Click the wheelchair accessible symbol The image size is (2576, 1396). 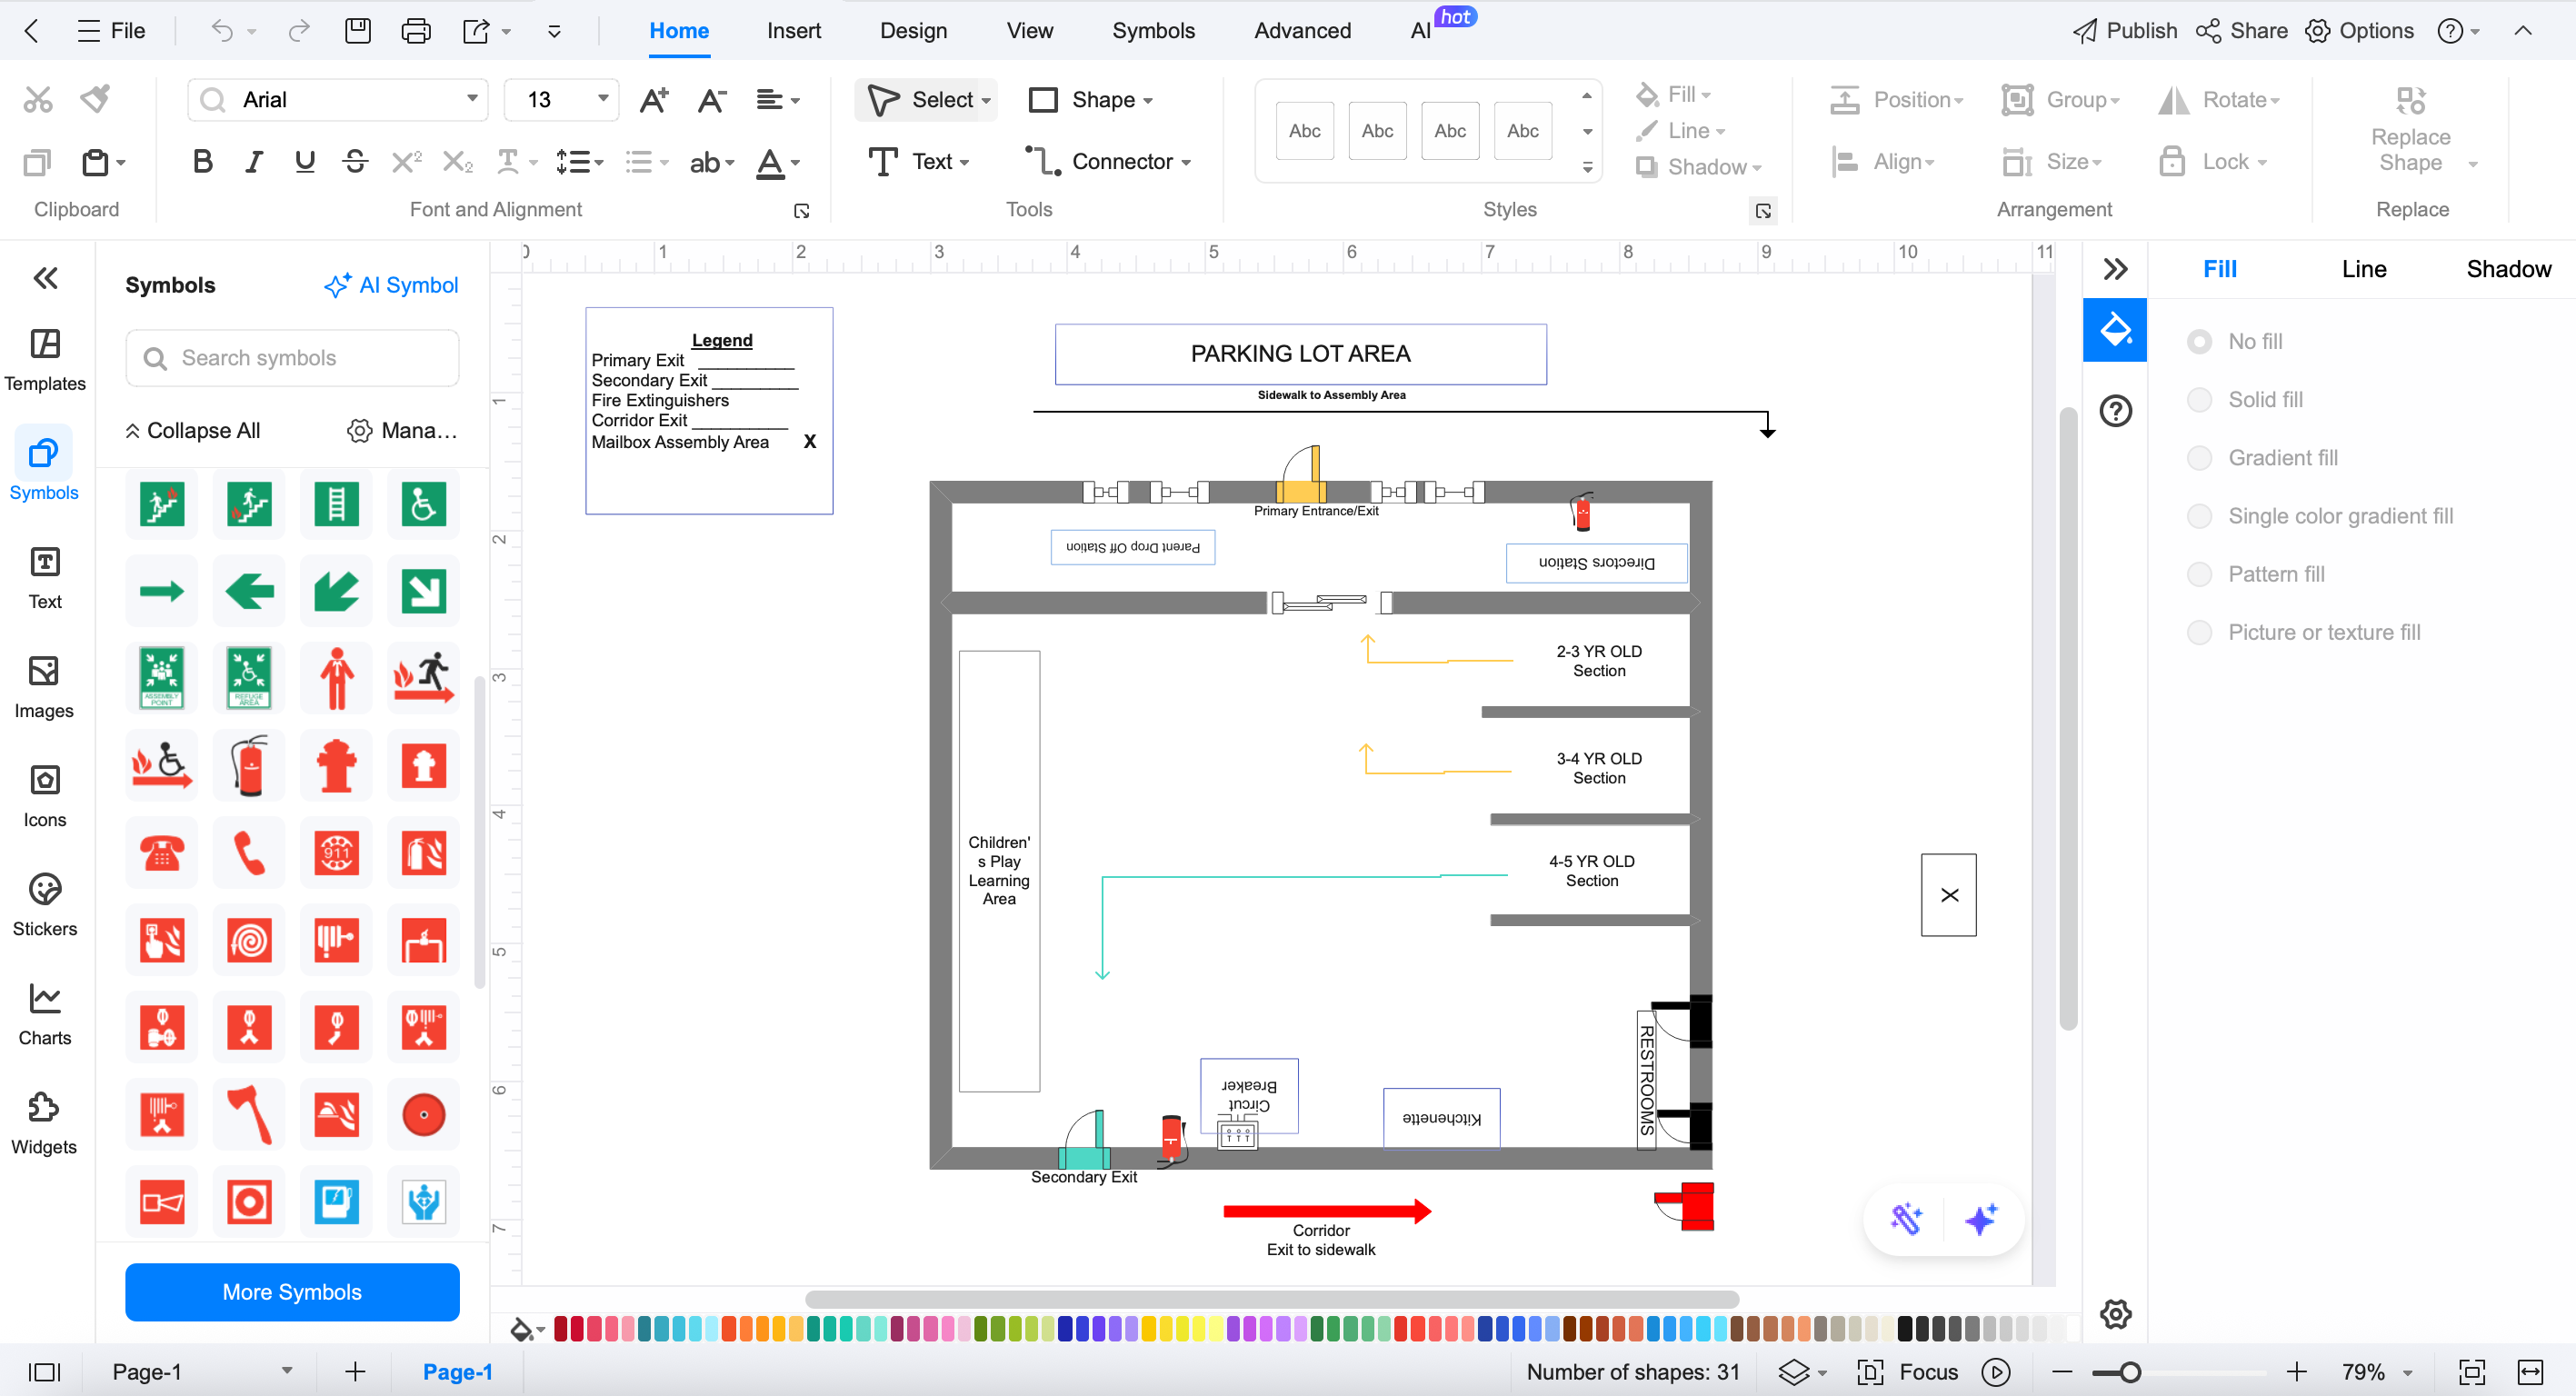[x=423, y=503]
